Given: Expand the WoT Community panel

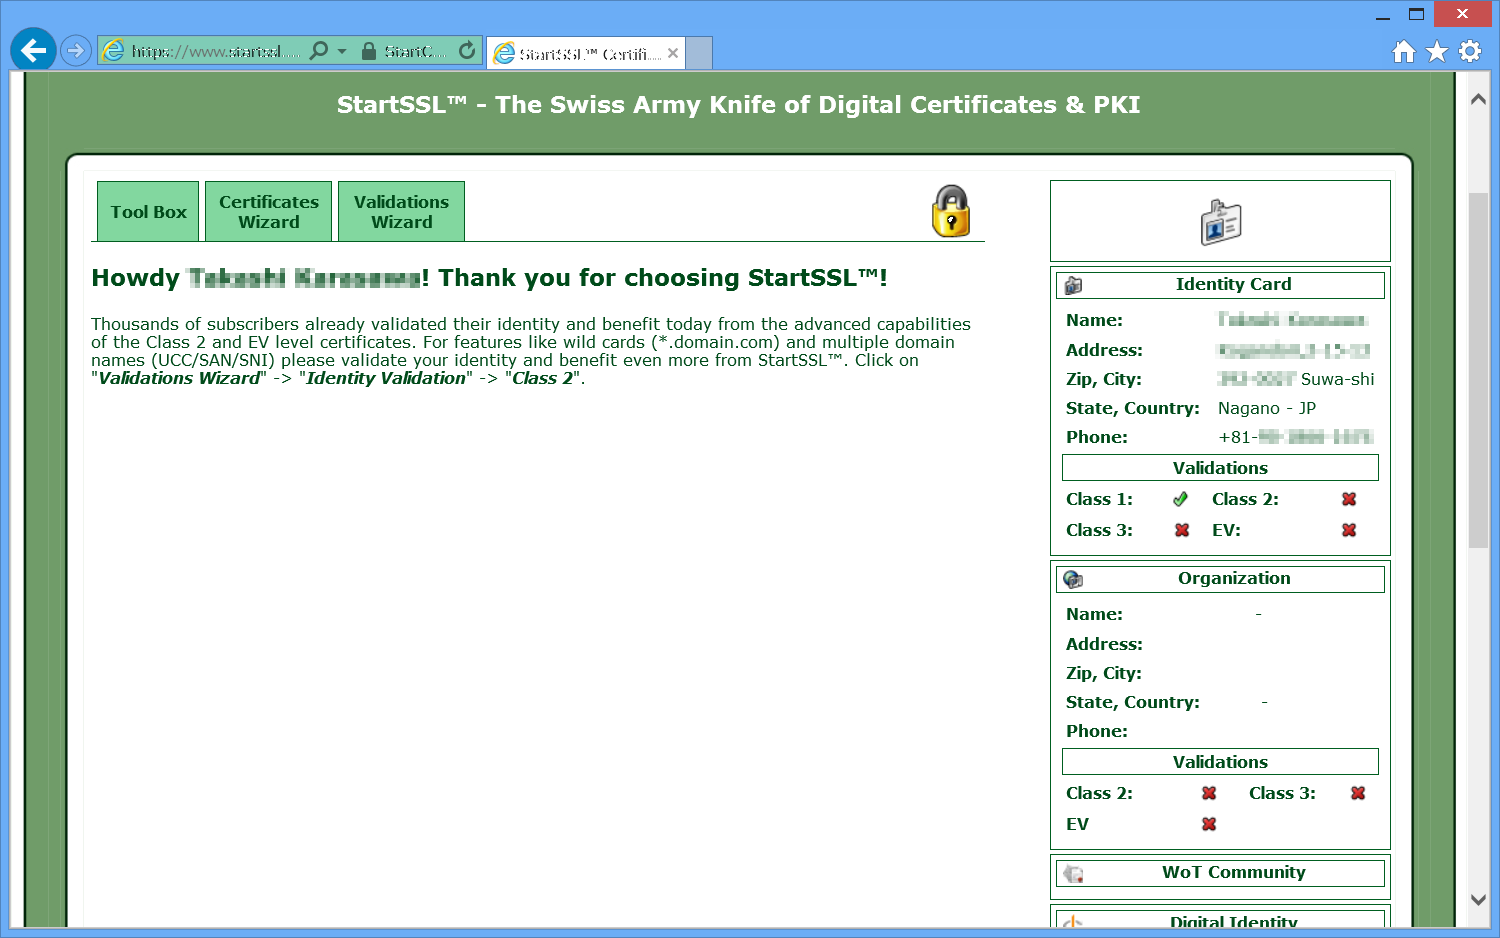Looking at the screenshot, I should point(1233,873).
